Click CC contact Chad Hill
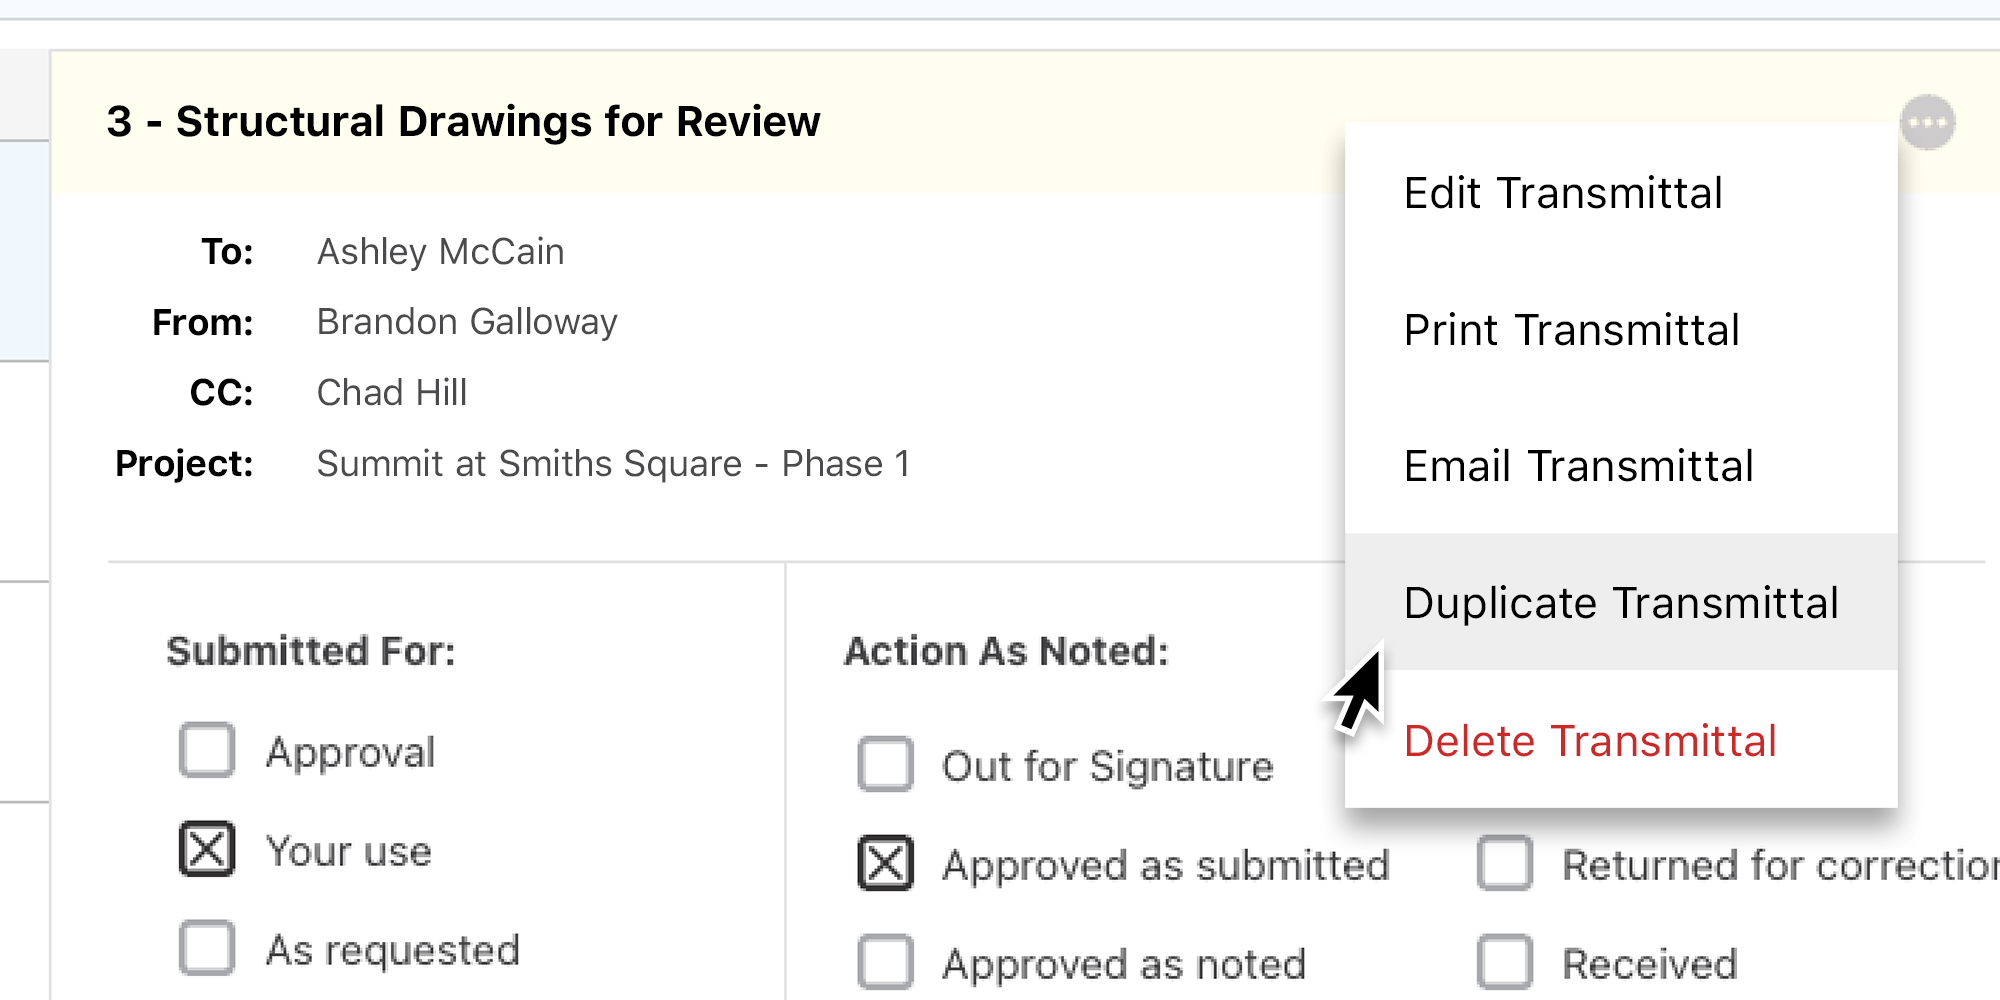Image resolution: width=2000 pixels, height=1000 pixels. 391,393
